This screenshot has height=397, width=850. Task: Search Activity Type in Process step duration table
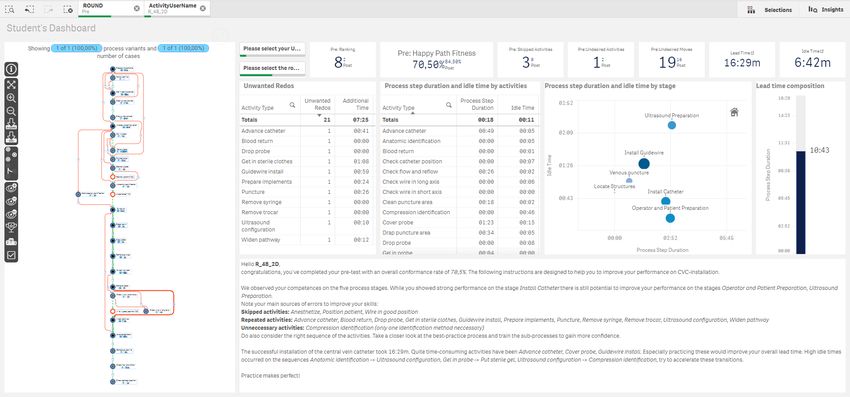[x=449, y=105]
